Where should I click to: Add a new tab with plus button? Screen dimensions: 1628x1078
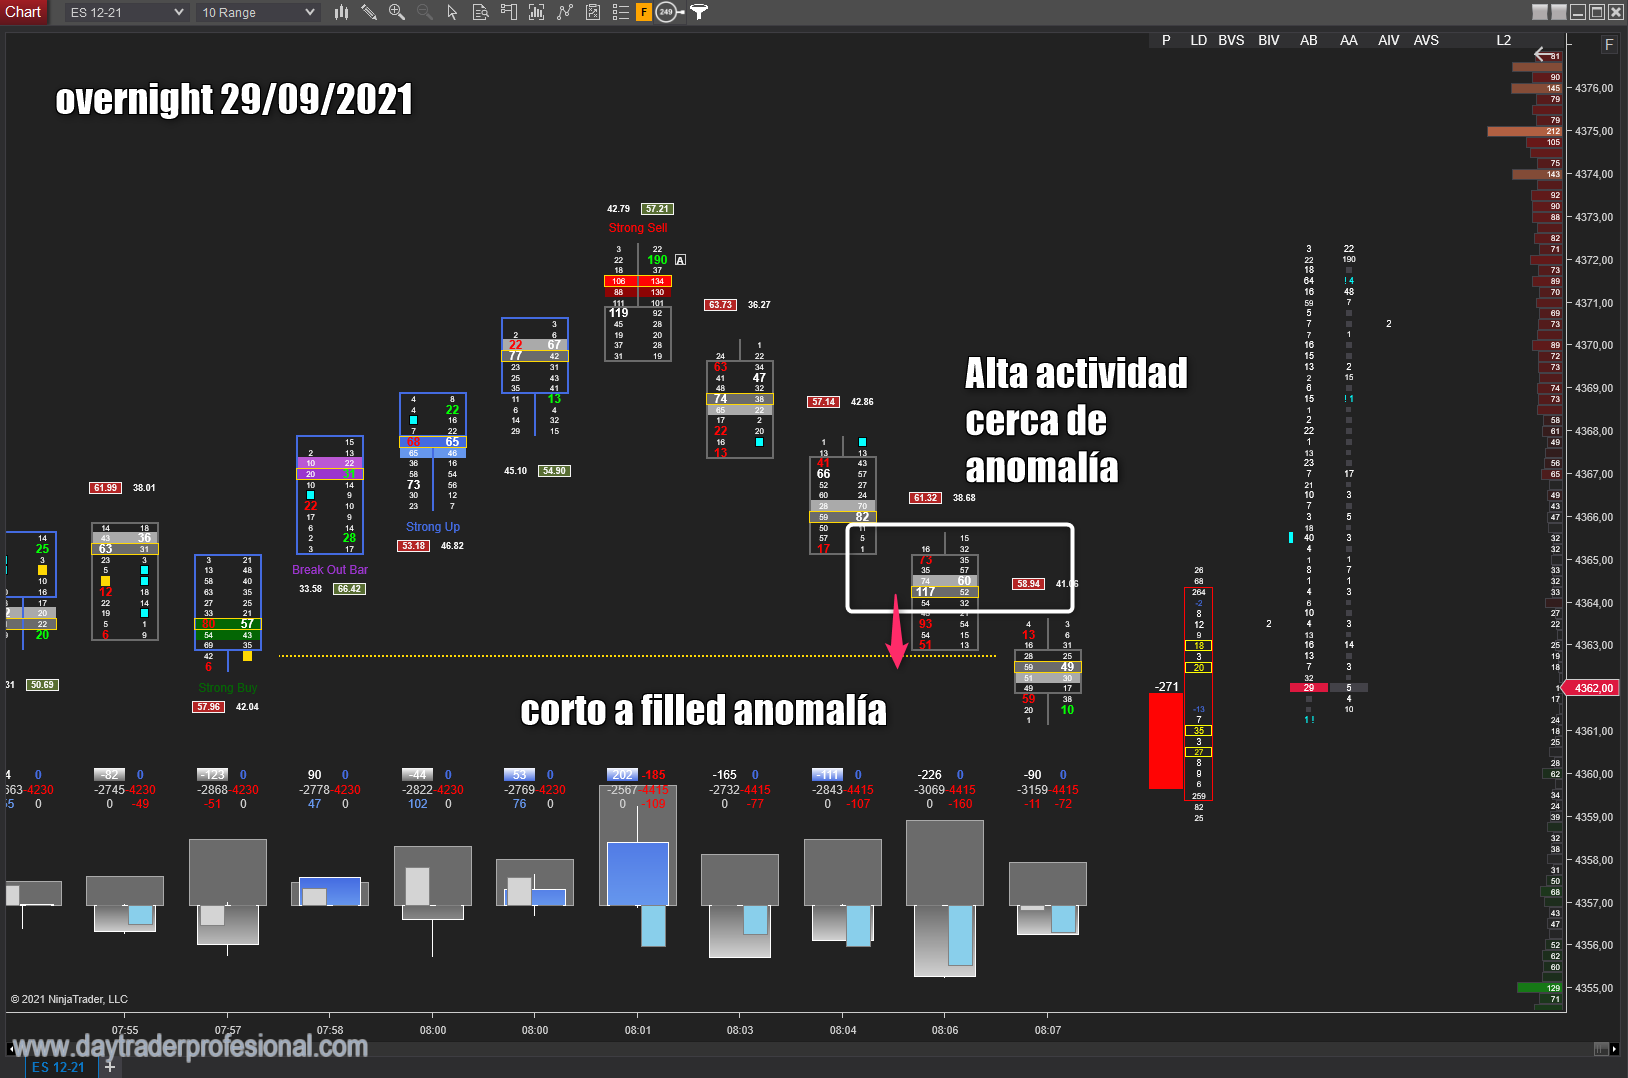110,1067
